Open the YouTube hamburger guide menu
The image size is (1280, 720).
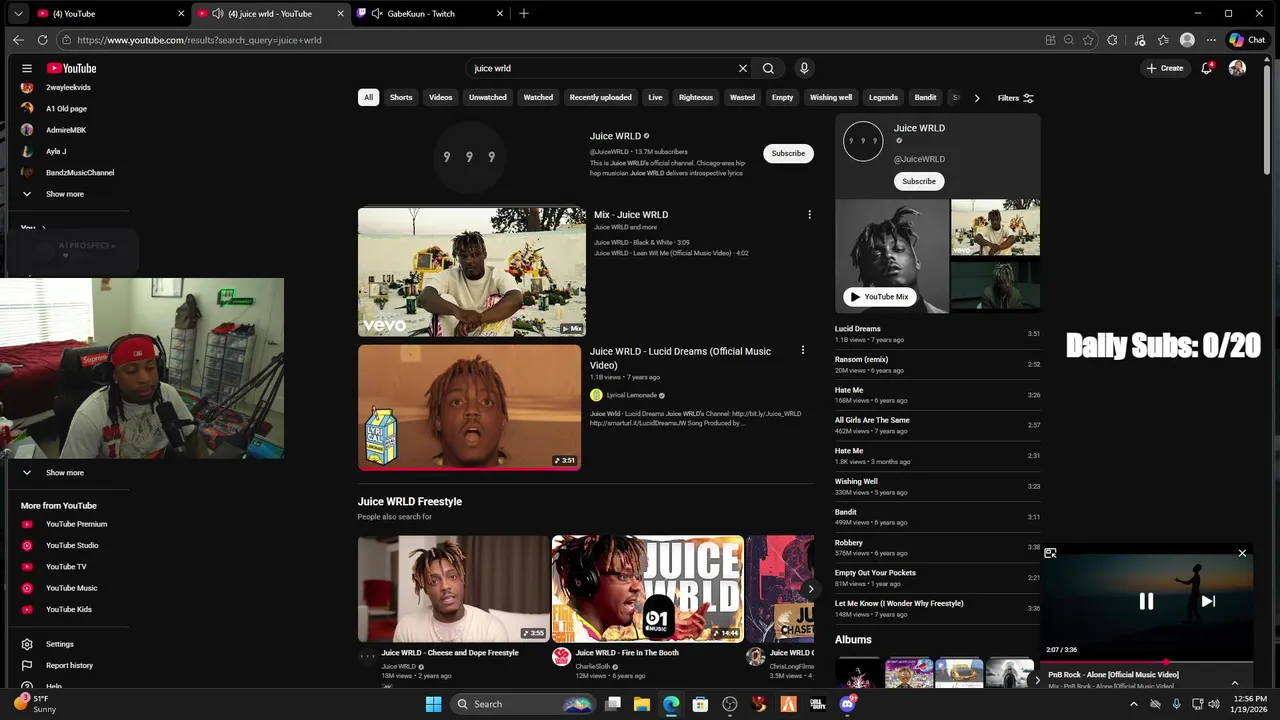(27, 68)
